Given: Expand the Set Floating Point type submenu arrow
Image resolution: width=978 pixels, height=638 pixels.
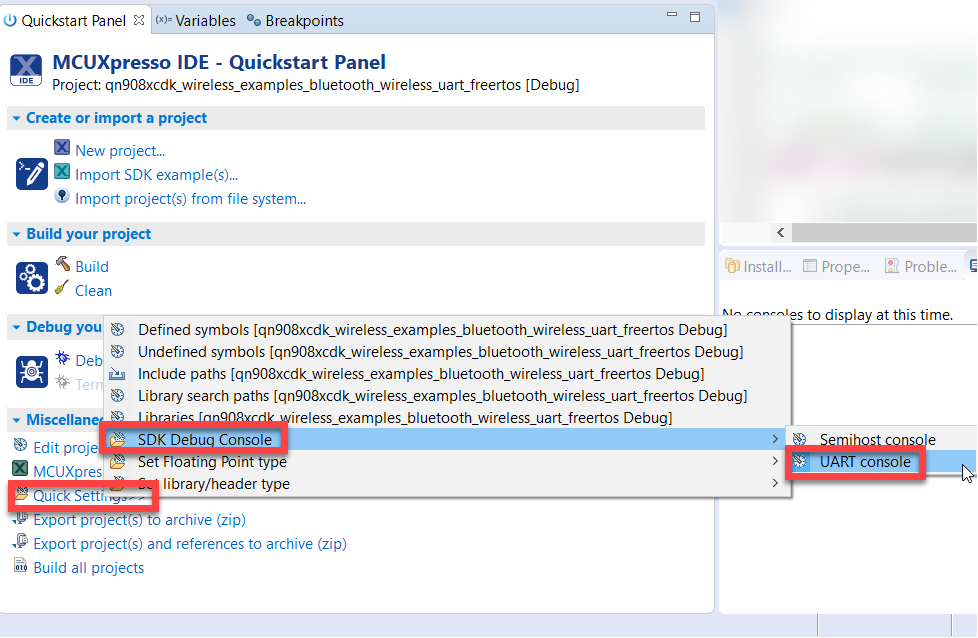Looking at the screenshot, I should [775, 461].
